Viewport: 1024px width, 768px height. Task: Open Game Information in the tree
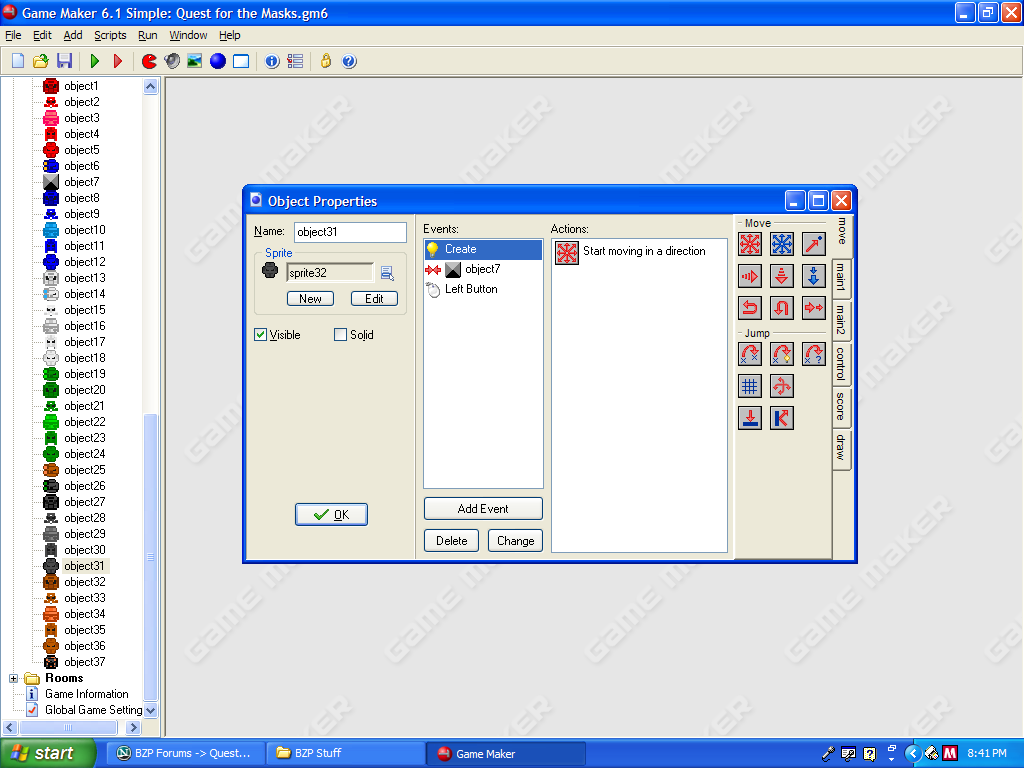click(86, 694)
